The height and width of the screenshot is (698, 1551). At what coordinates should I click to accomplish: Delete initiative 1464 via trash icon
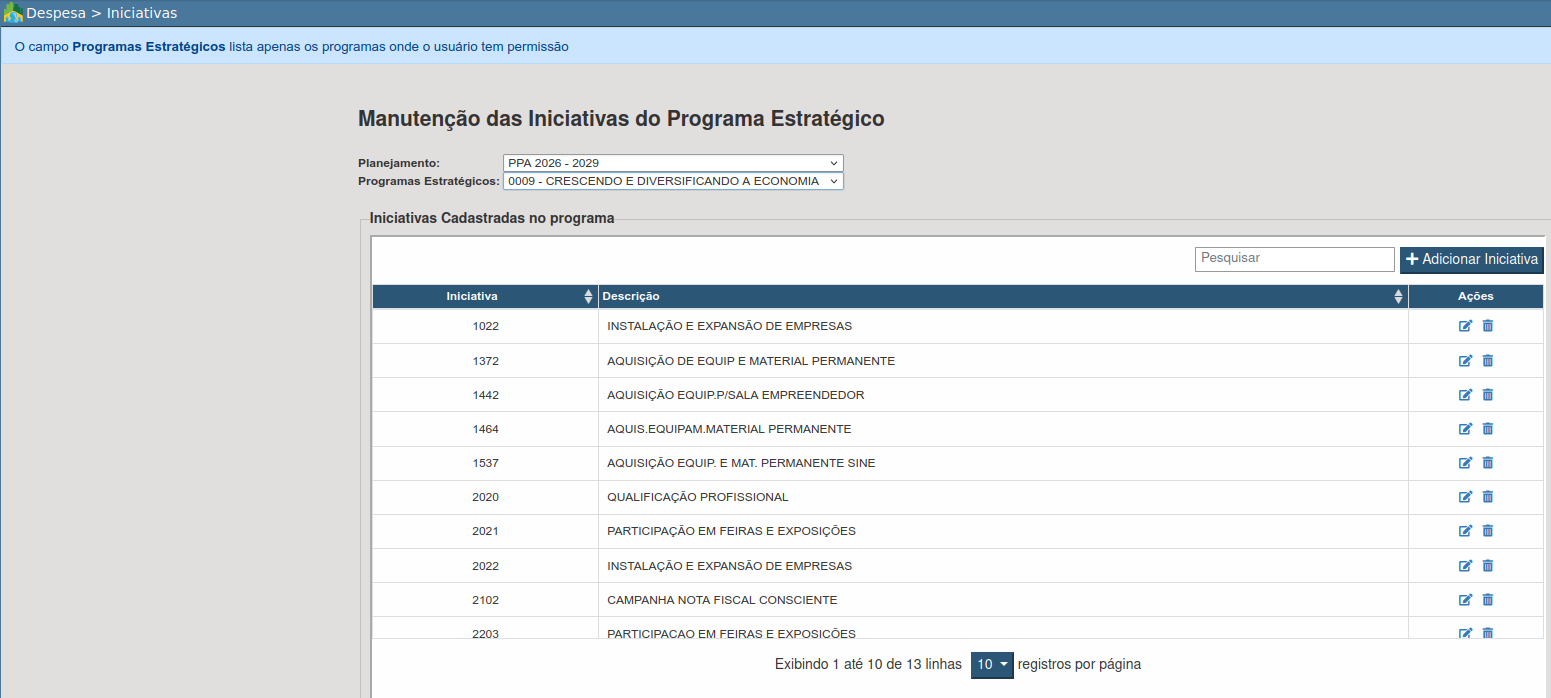pos(1487,429)
